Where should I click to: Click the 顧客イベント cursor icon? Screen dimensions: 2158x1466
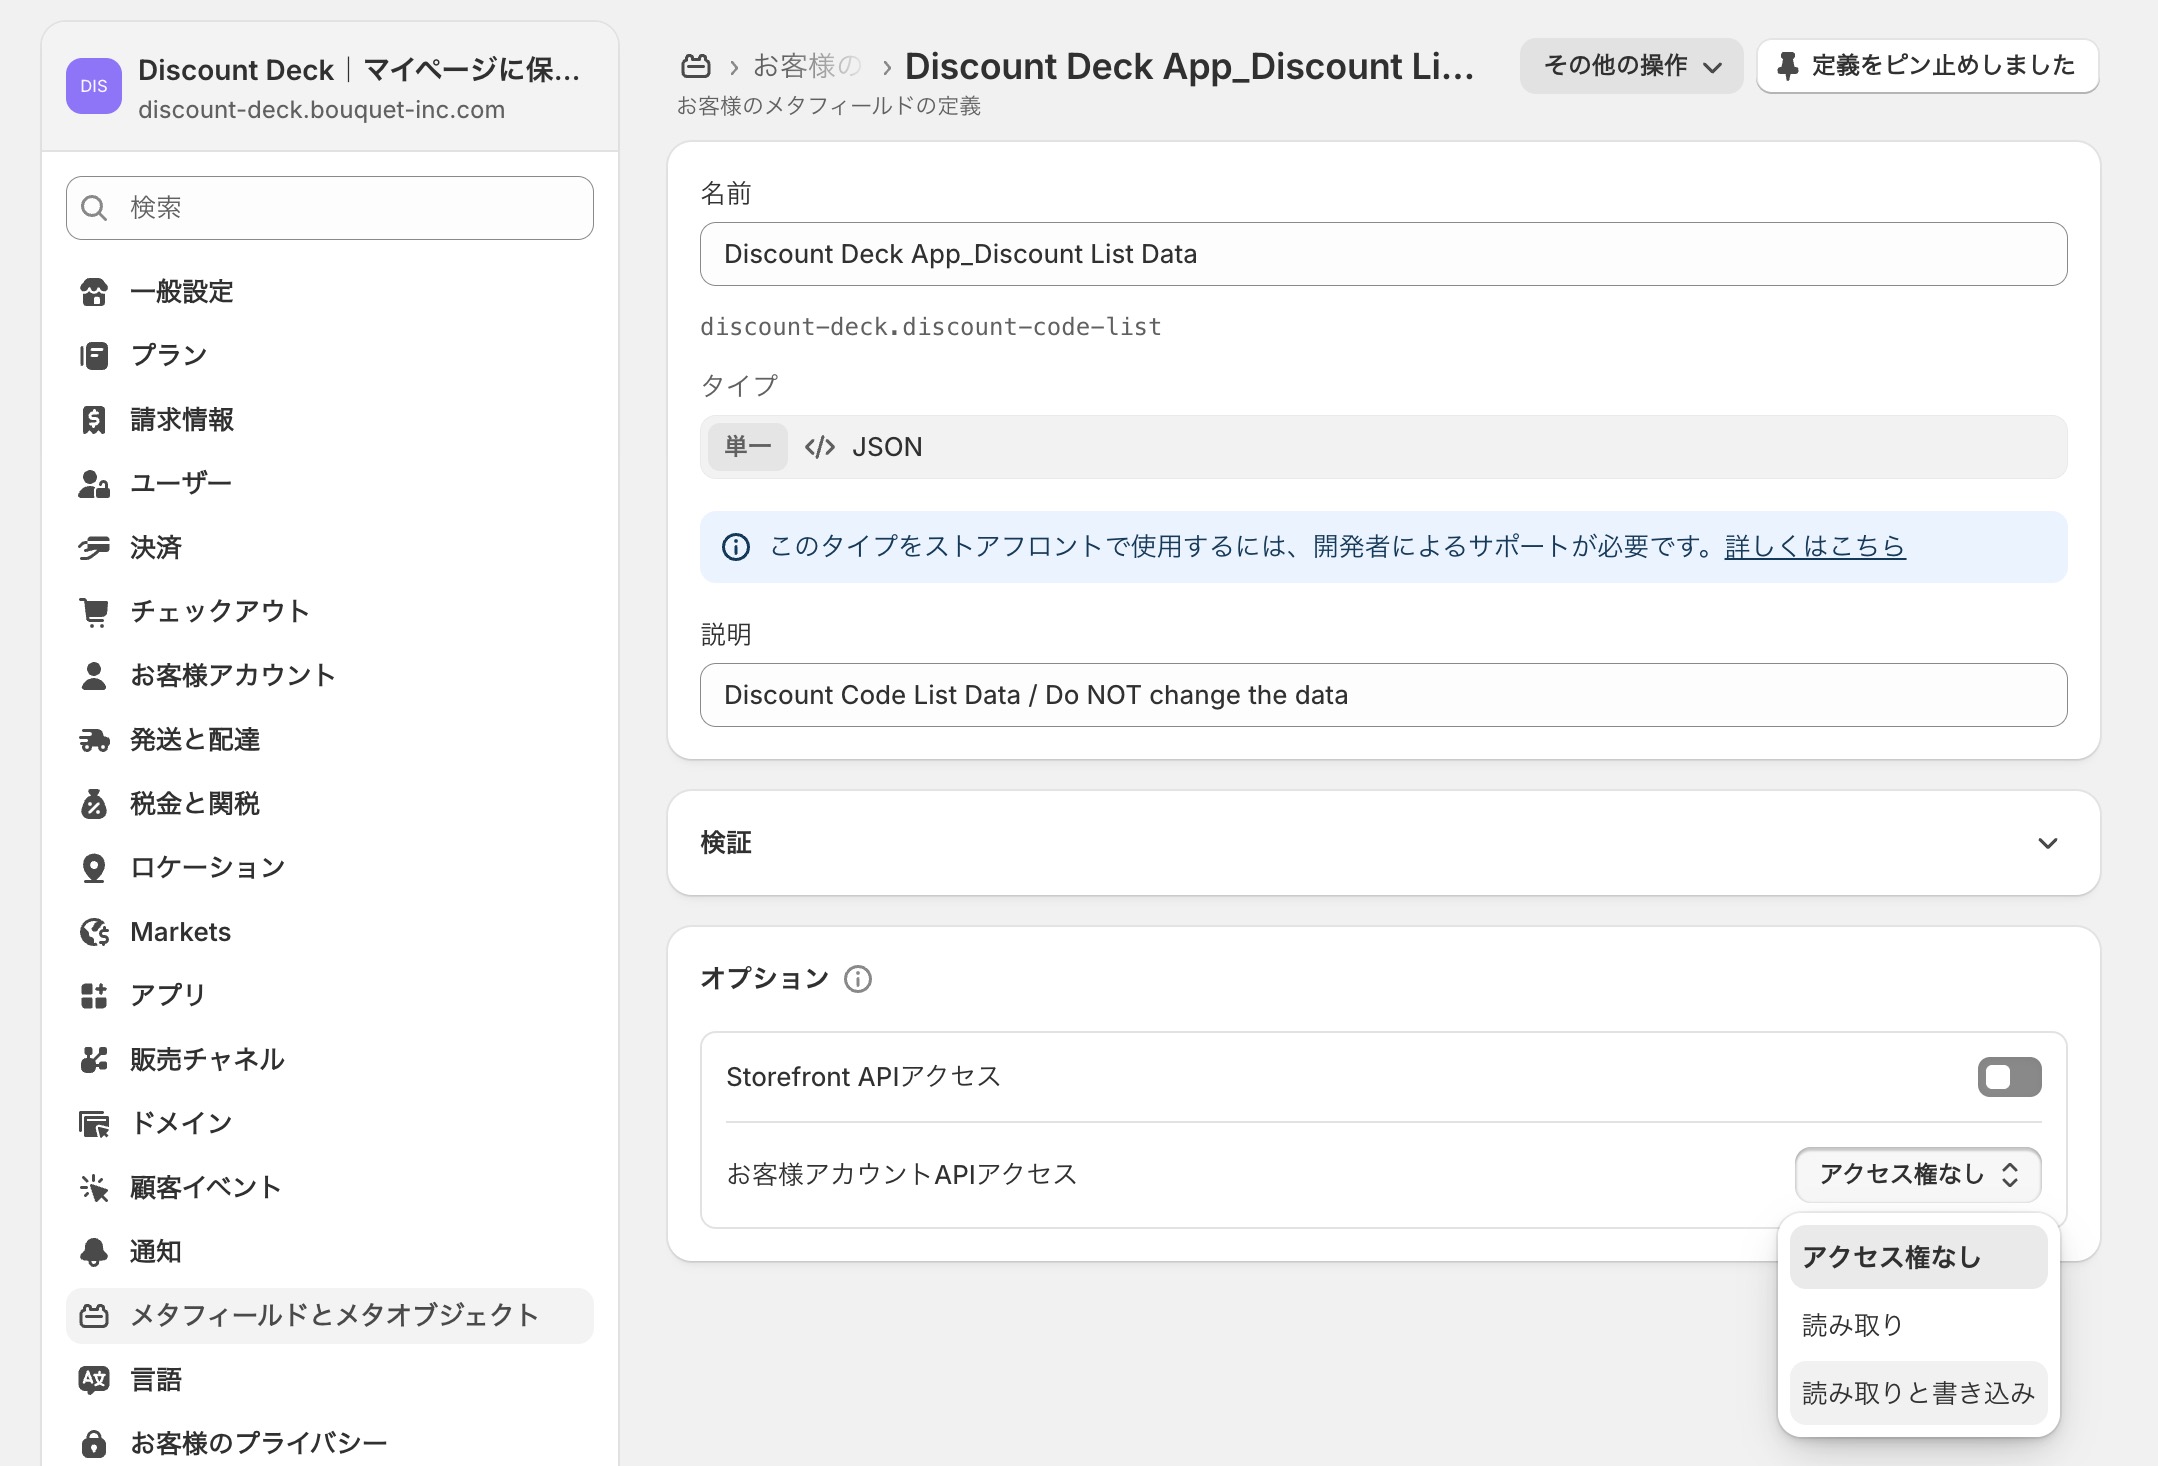[94, 1188]
